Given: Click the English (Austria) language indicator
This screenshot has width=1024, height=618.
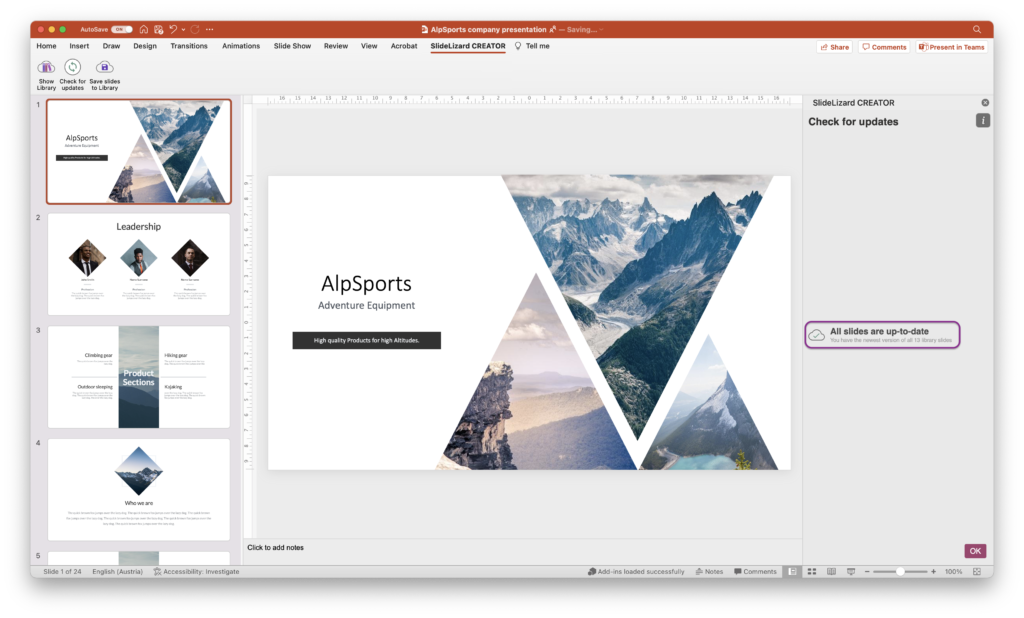Looking at the screenshot, I should pyautogui.click(x=118, y=572).
